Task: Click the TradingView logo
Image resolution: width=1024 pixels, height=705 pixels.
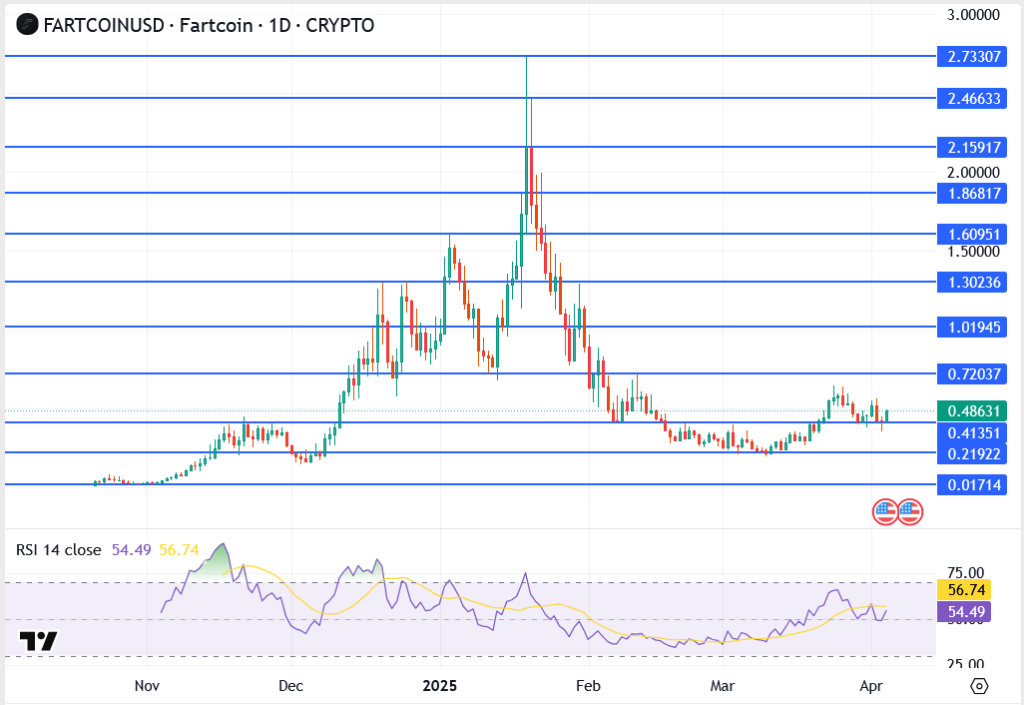Action: [38, 641]
